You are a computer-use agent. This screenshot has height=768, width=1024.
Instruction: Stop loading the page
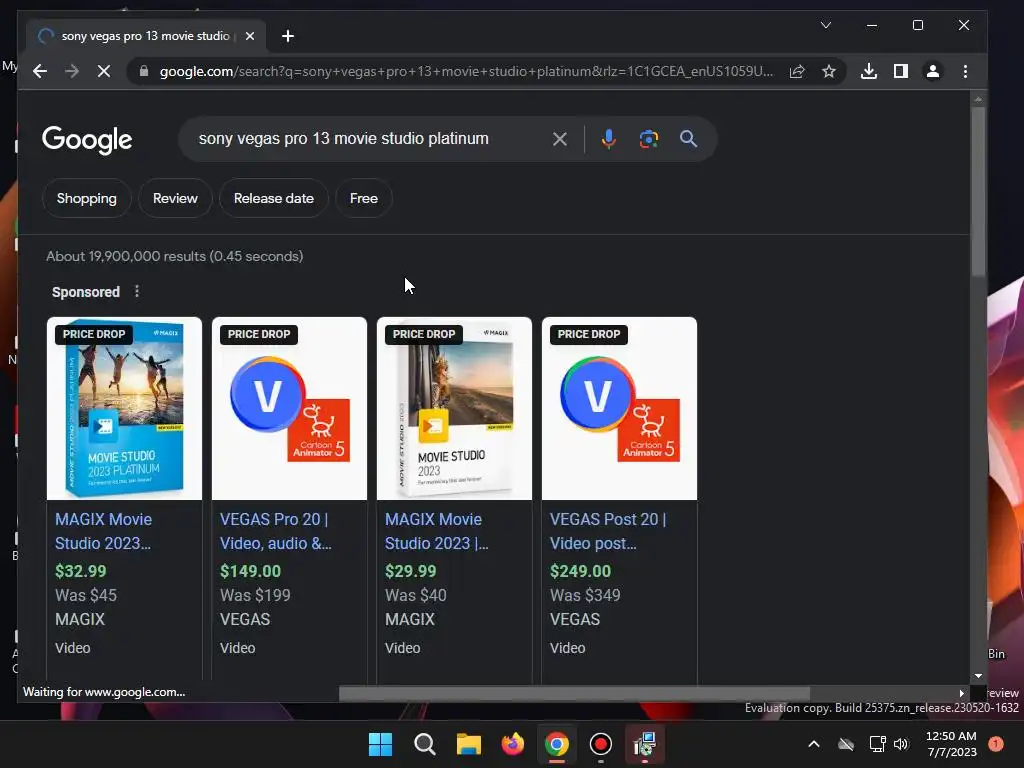pos(104,71)
